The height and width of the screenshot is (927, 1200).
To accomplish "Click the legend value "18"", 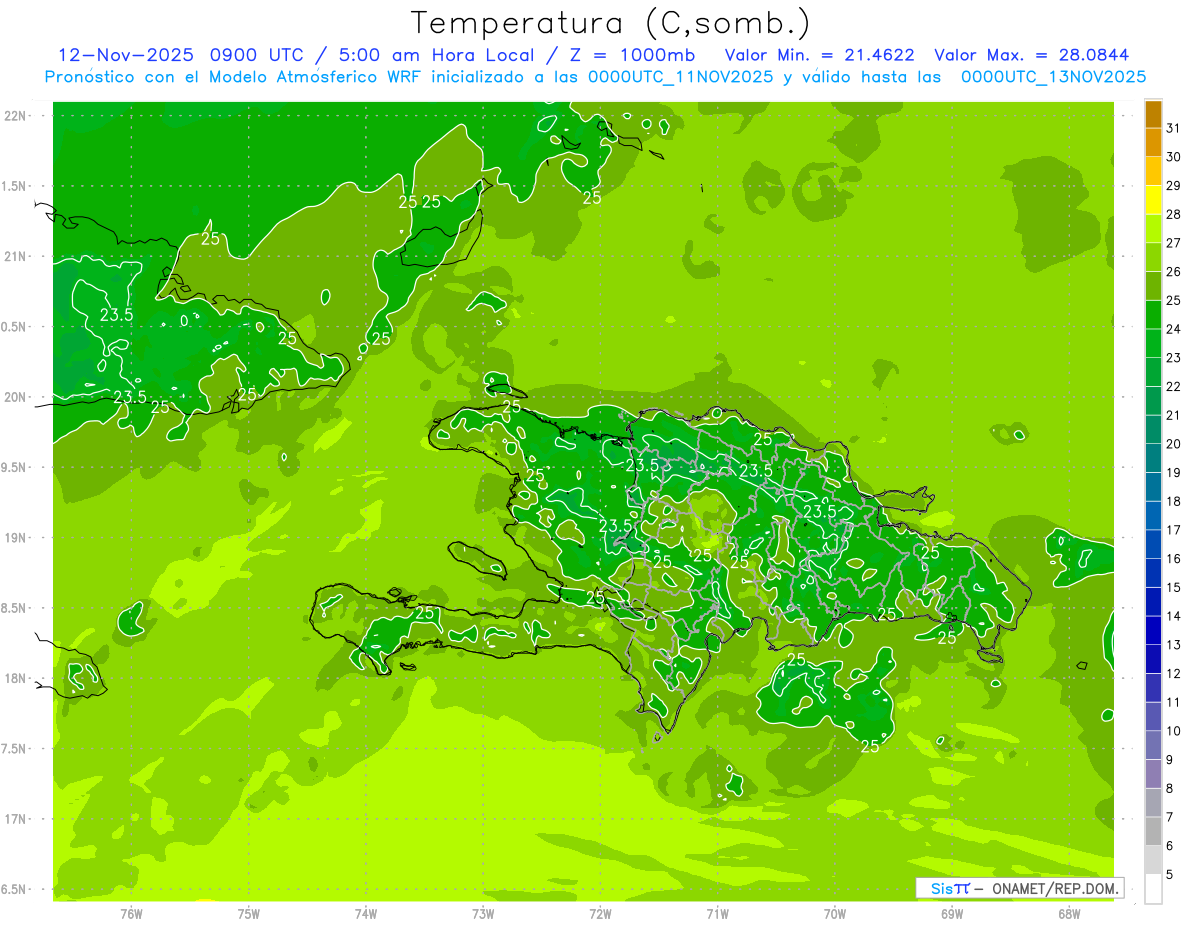I will pos(1174,501).
